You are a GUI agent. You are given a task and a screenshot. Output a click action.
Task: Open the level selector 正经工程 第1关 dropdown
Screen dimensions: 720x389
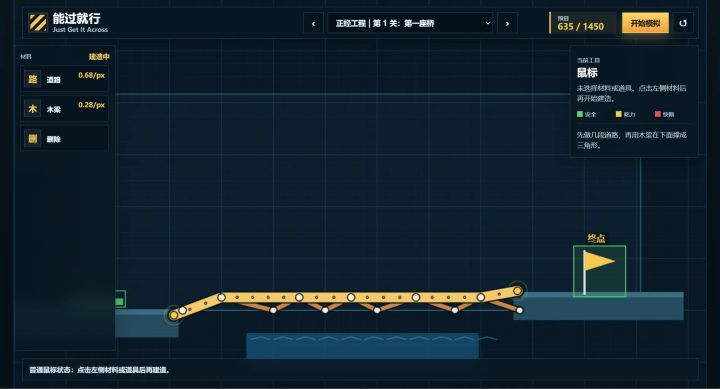[410, 23]
